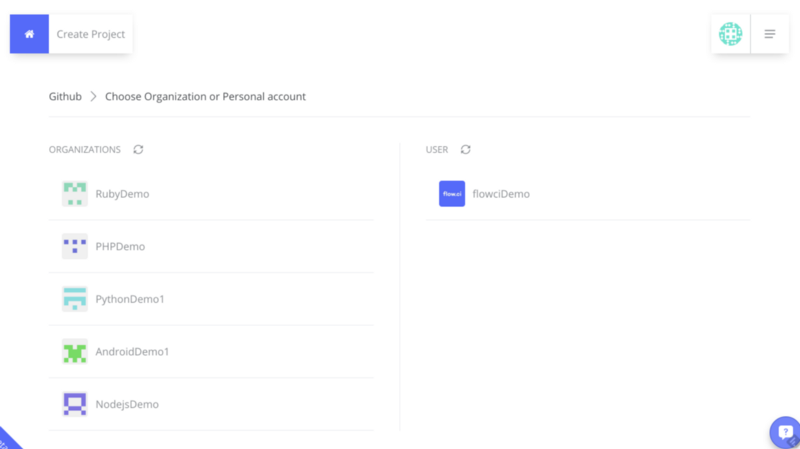The width and height of the screenshot is (800, 449).
Task: Select the PythonDemo1 organization
Action: point(129,299)
